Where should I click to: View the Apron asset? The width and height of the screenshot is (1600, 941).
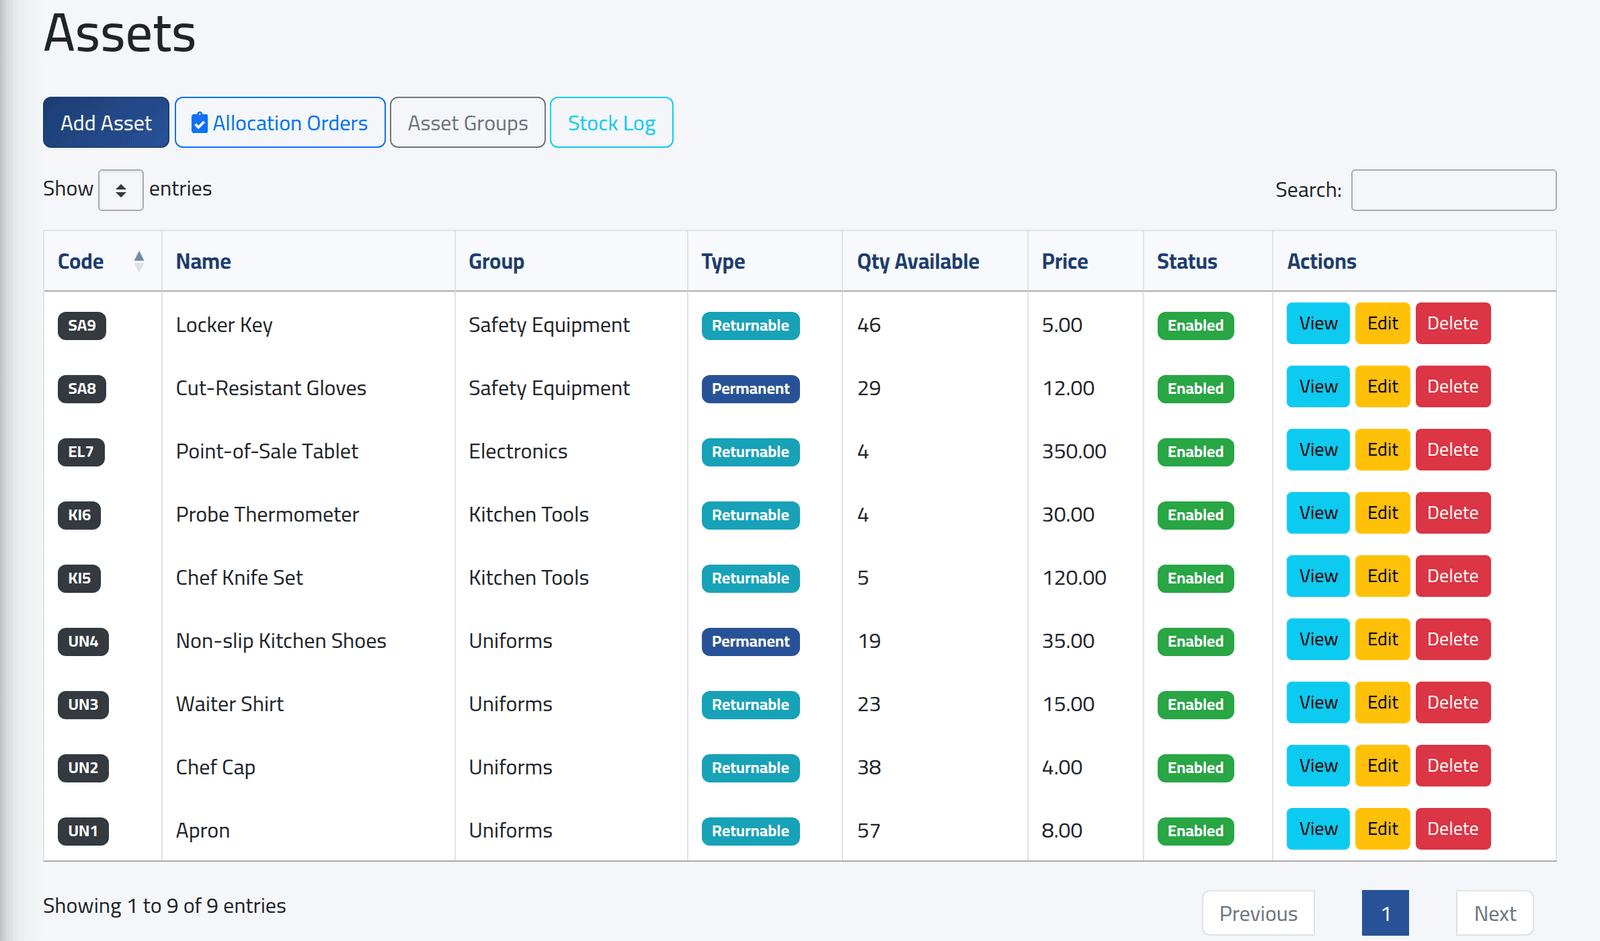[x=1318, y=829]
